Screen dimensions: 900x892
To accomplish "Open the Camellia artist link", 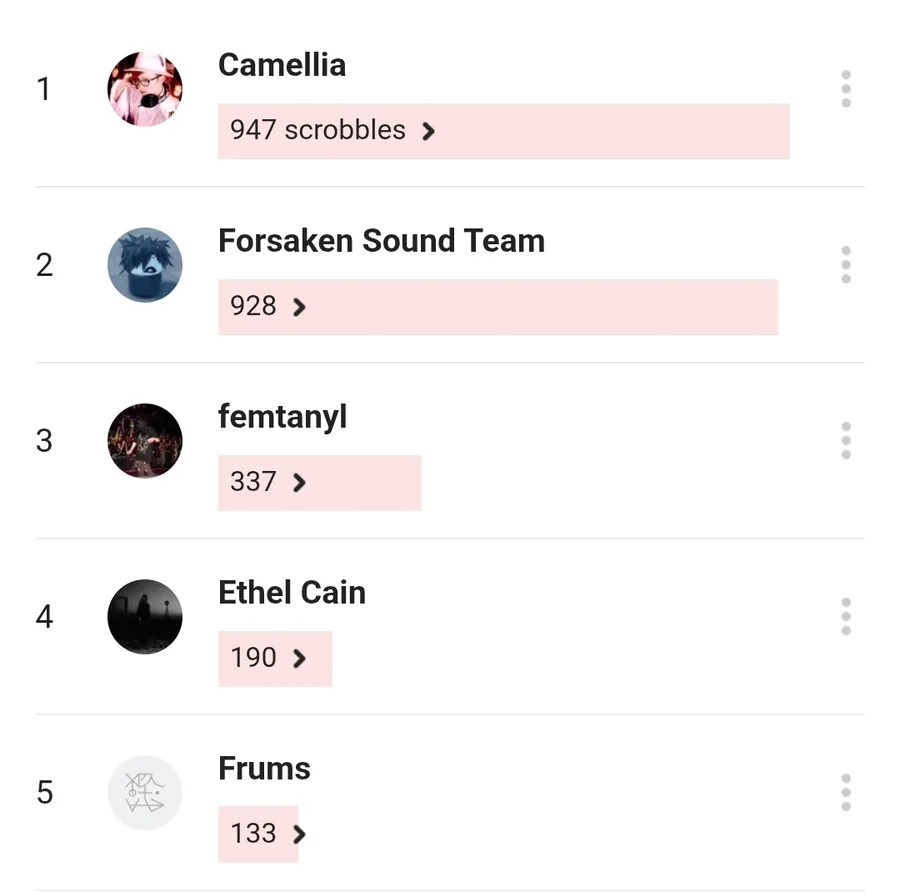I will pyautogui.click(x=282, y=65).
